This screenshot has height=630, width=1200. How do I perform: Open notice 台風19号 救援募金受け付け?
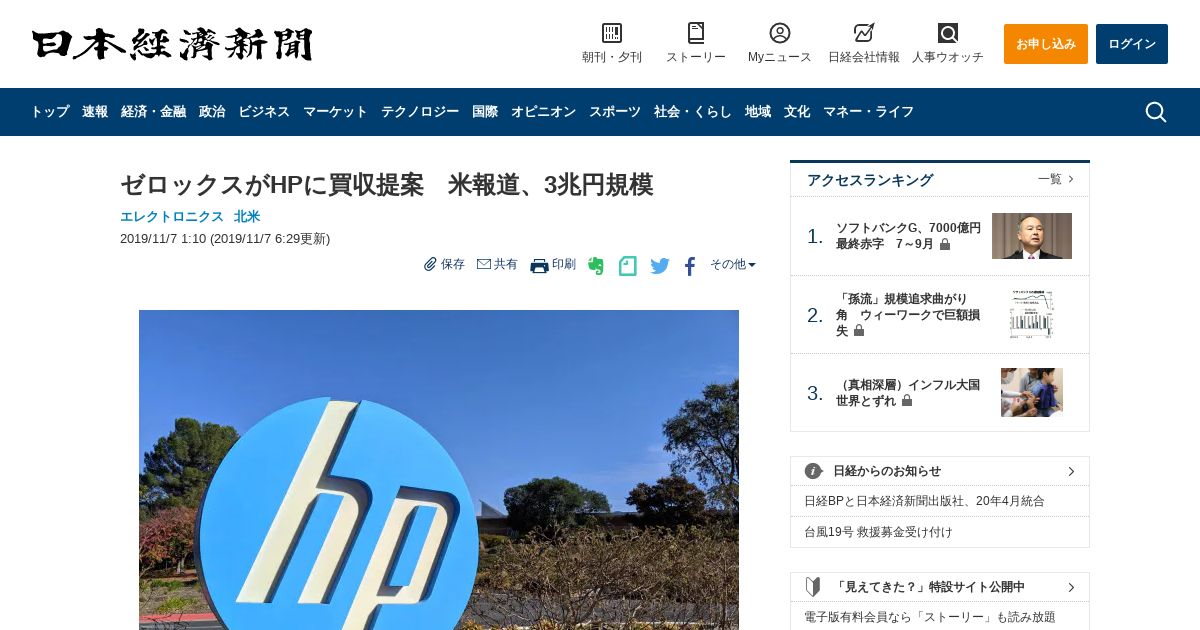[878, 532]
